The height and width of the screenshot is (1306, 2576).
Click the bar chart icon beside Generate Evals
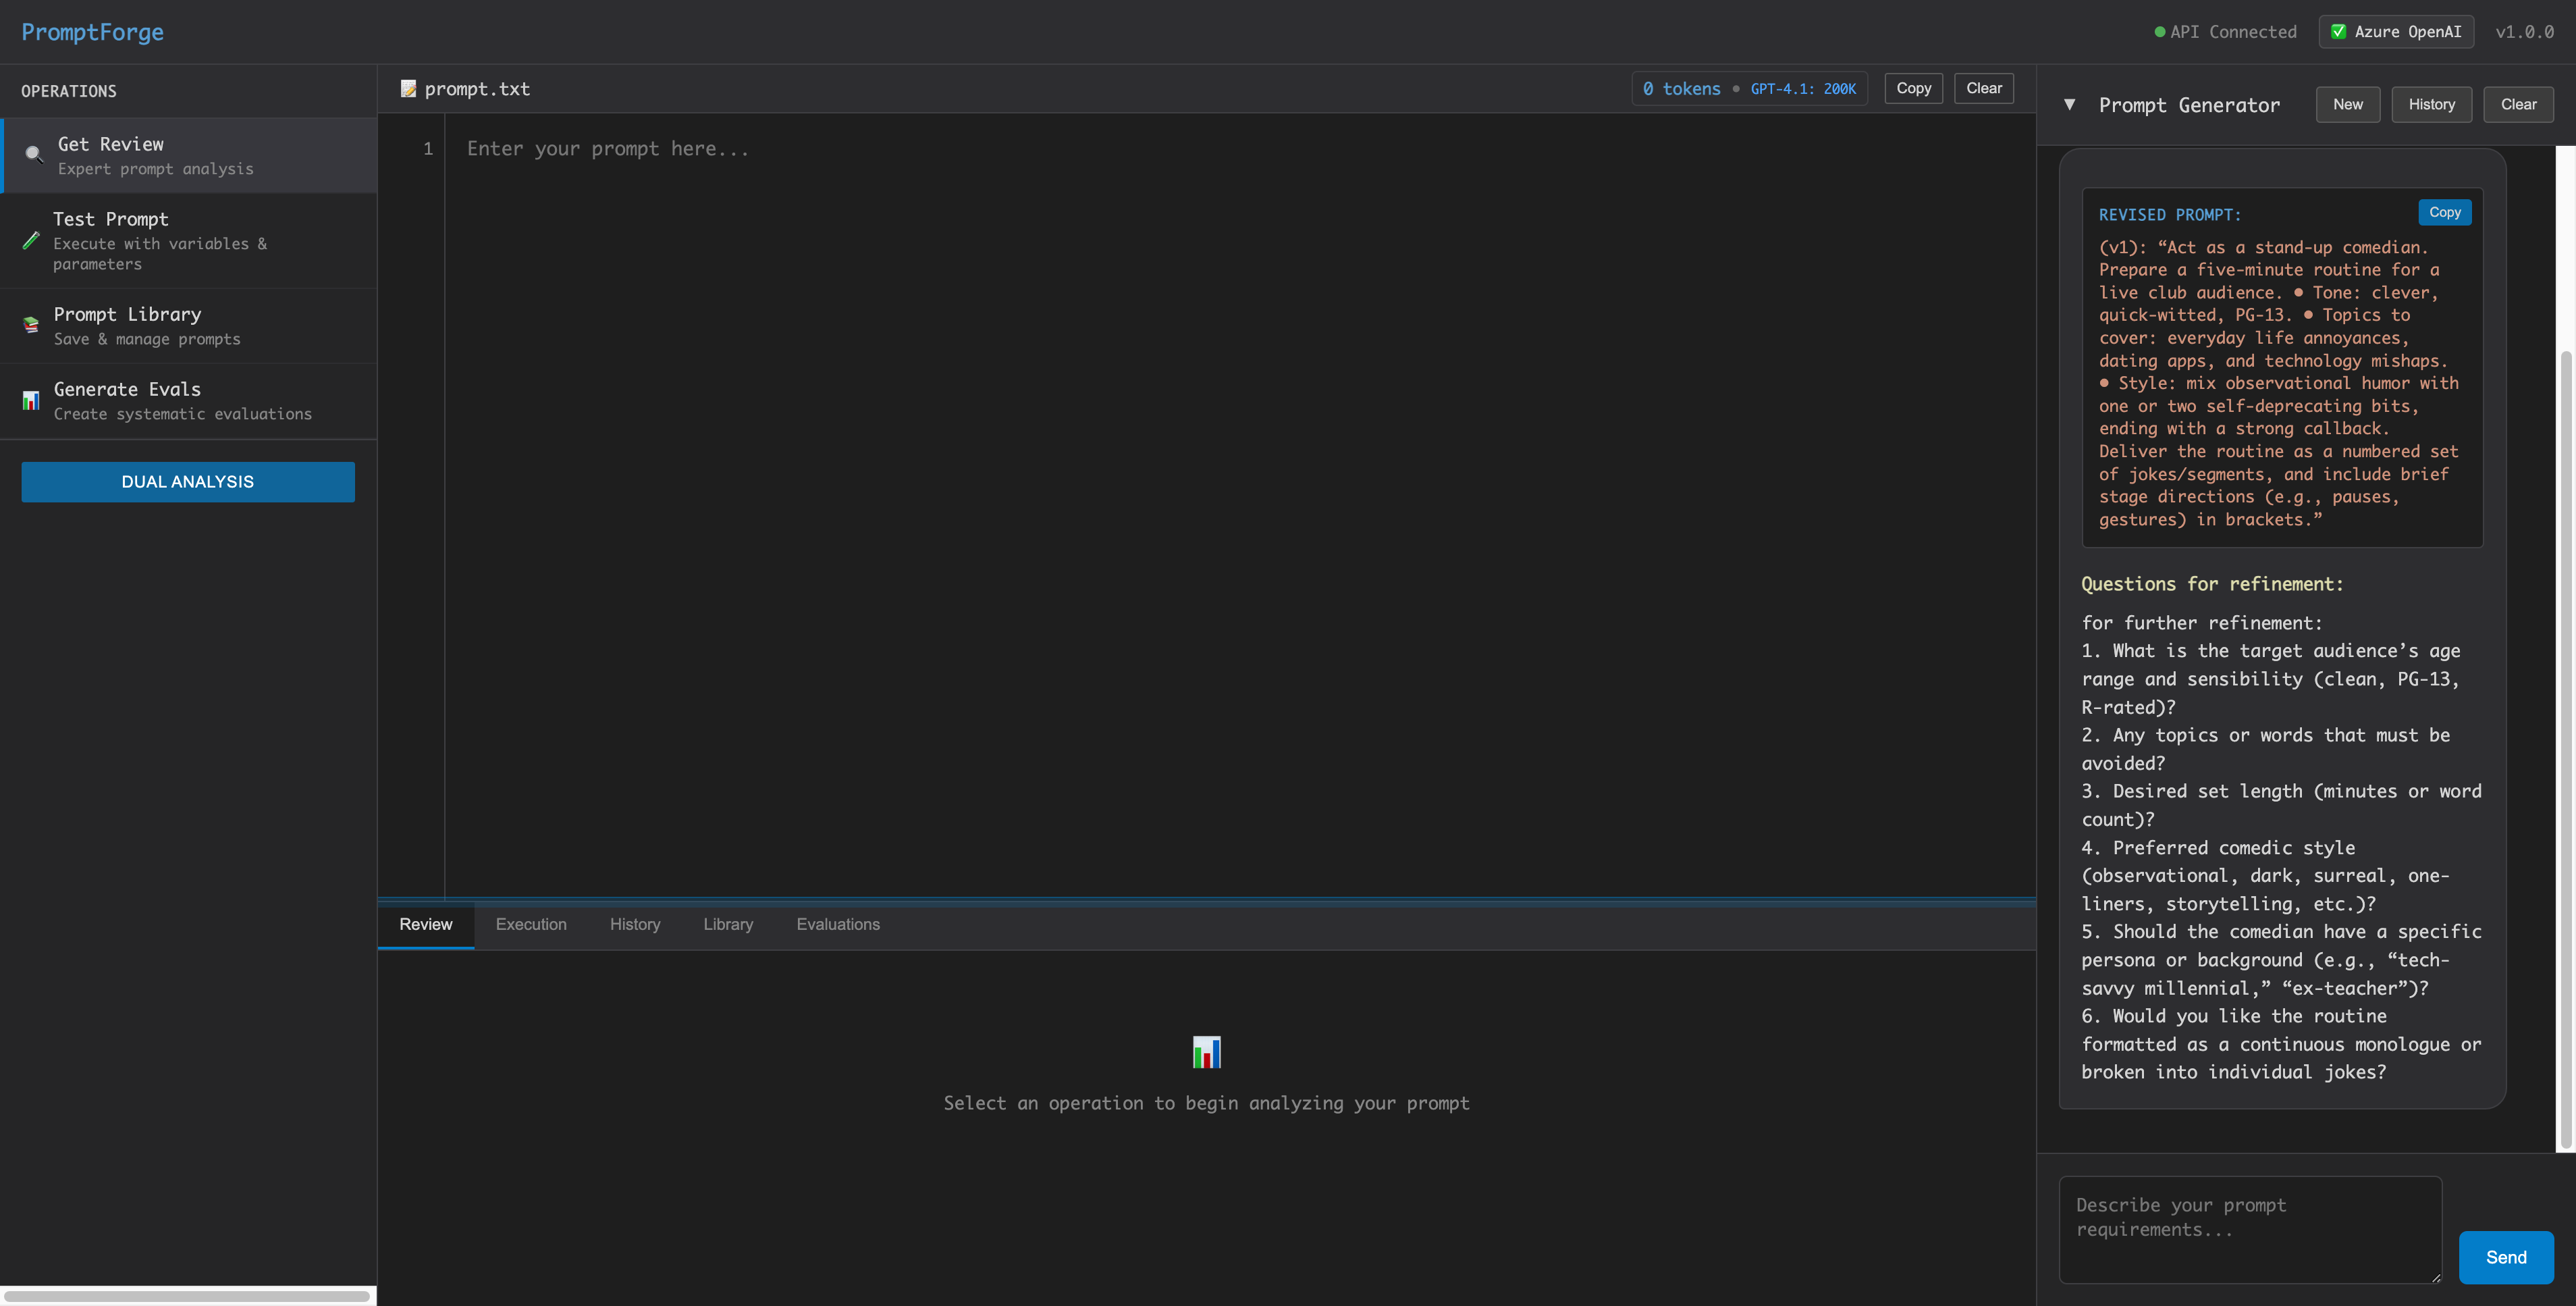(31, 400)
